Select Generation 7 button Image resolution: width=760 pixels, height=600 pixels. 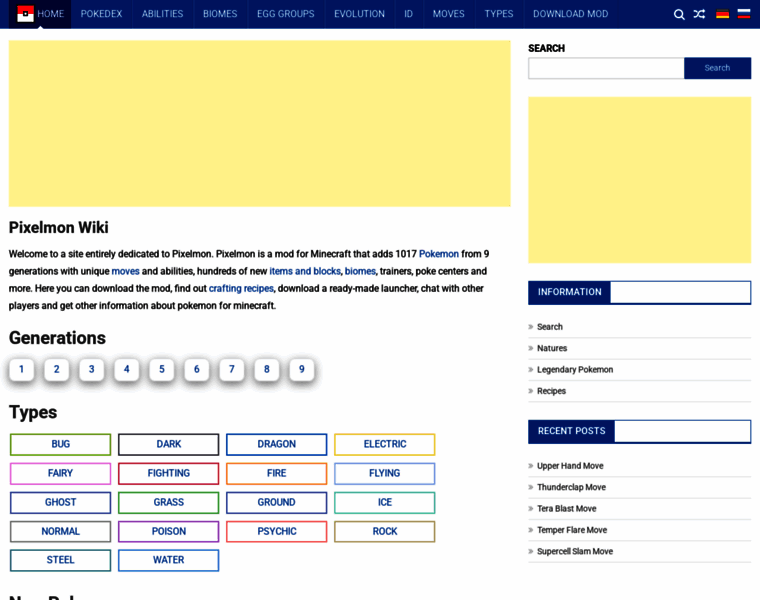point(232,369)
